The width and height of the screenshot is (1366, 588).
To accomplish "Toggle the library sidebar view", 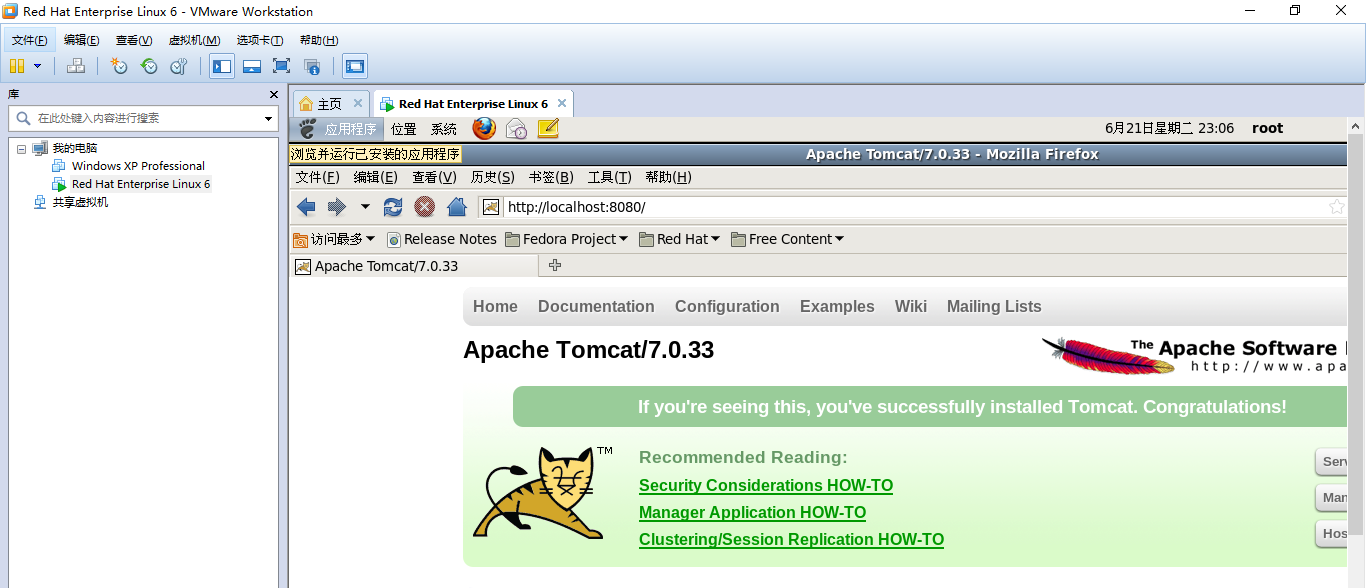I will click(x=222, y=66).
